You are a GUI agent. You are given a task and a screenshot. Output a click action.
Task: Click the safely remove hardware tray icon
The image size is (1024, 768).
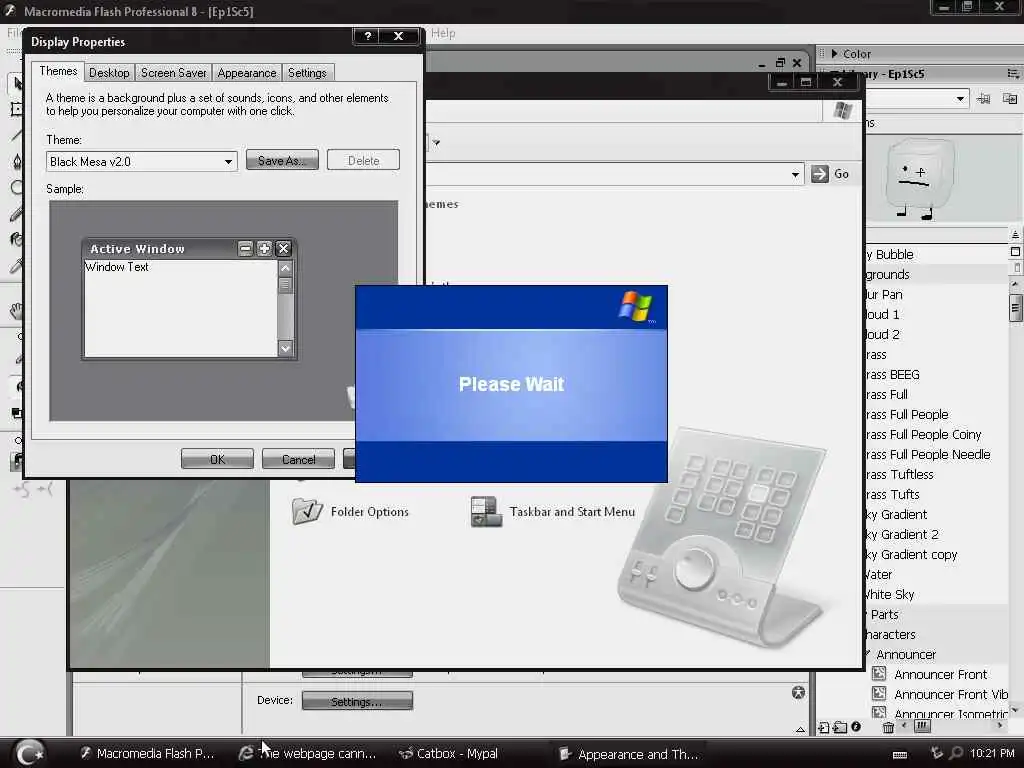(936, 753)
